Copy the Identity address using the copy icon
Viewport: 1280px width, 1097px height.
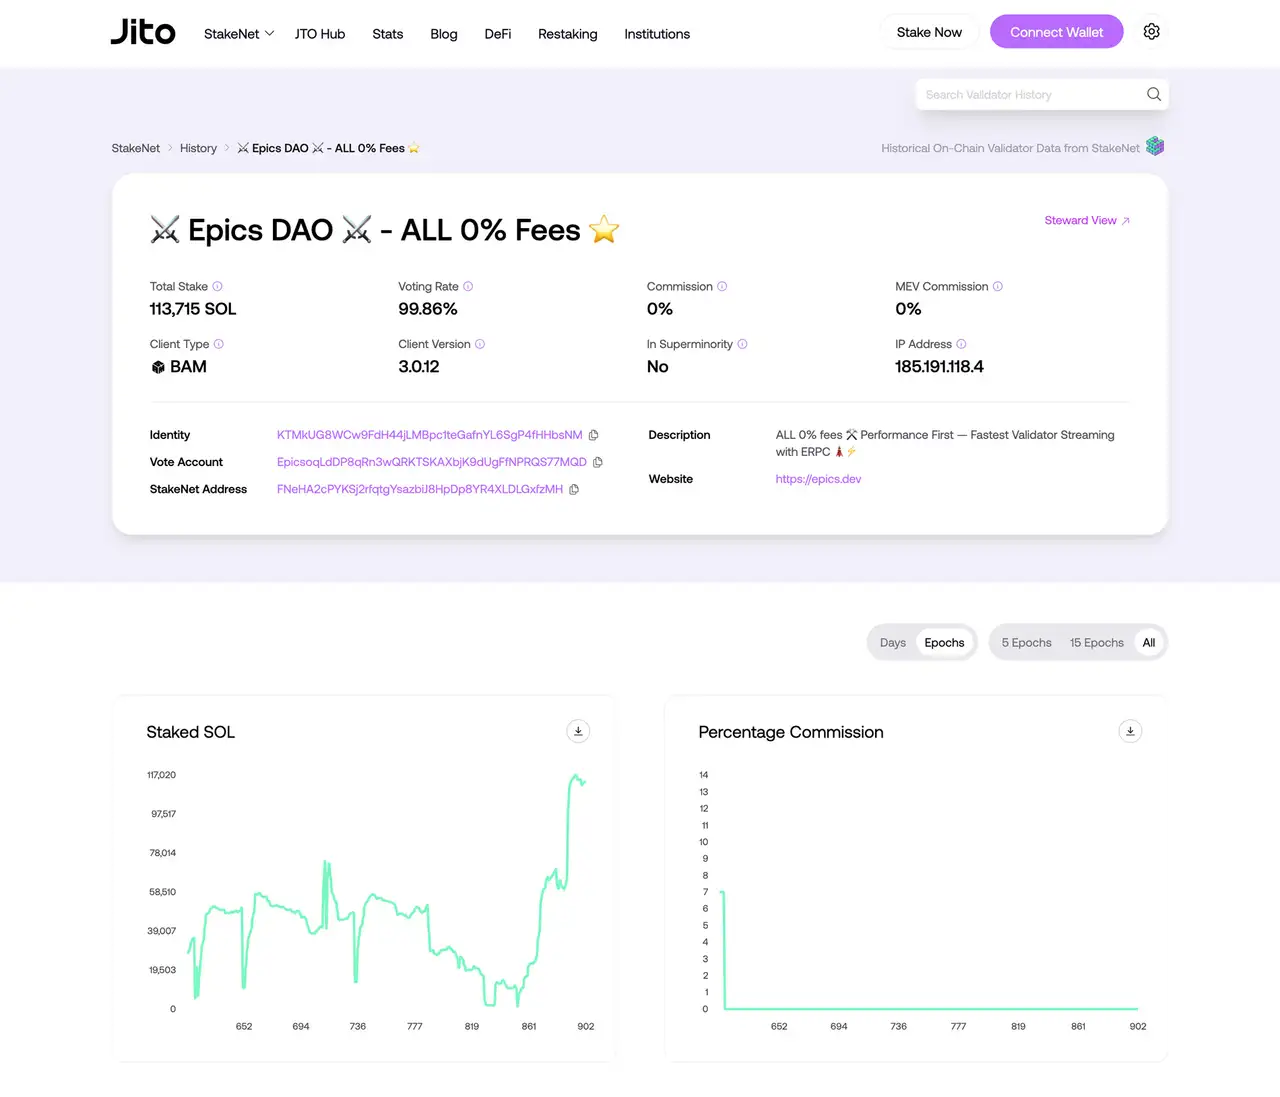(x=593, y=435)
